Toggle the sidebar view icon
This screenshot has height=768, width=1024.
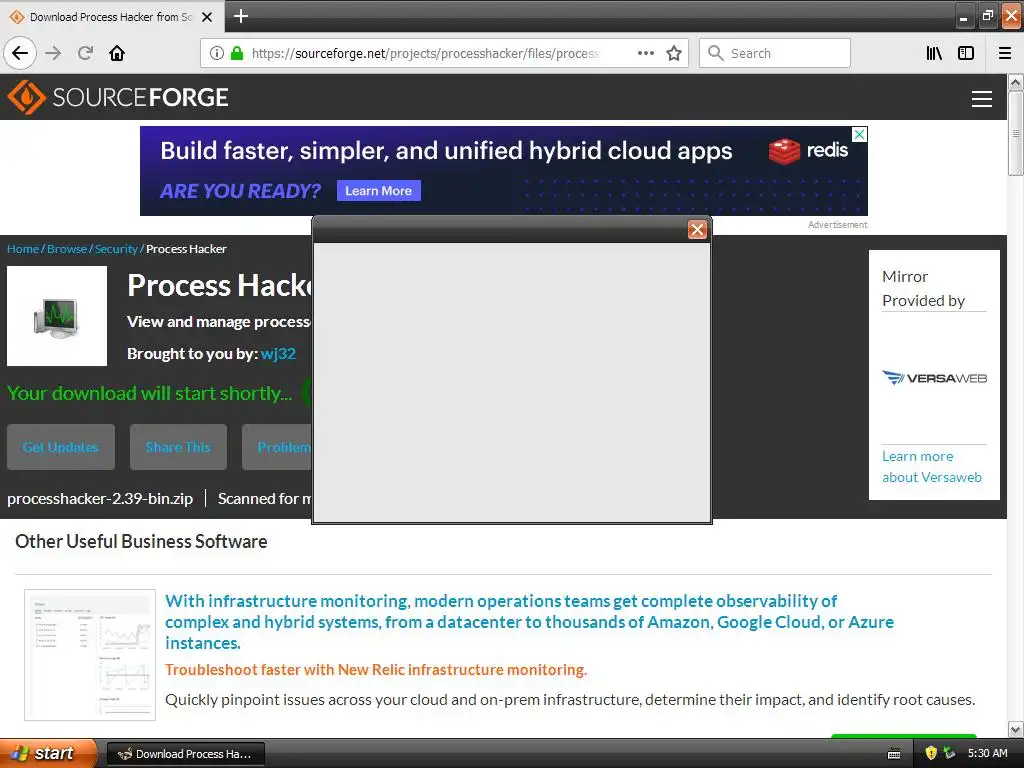[x=966, y=53]
